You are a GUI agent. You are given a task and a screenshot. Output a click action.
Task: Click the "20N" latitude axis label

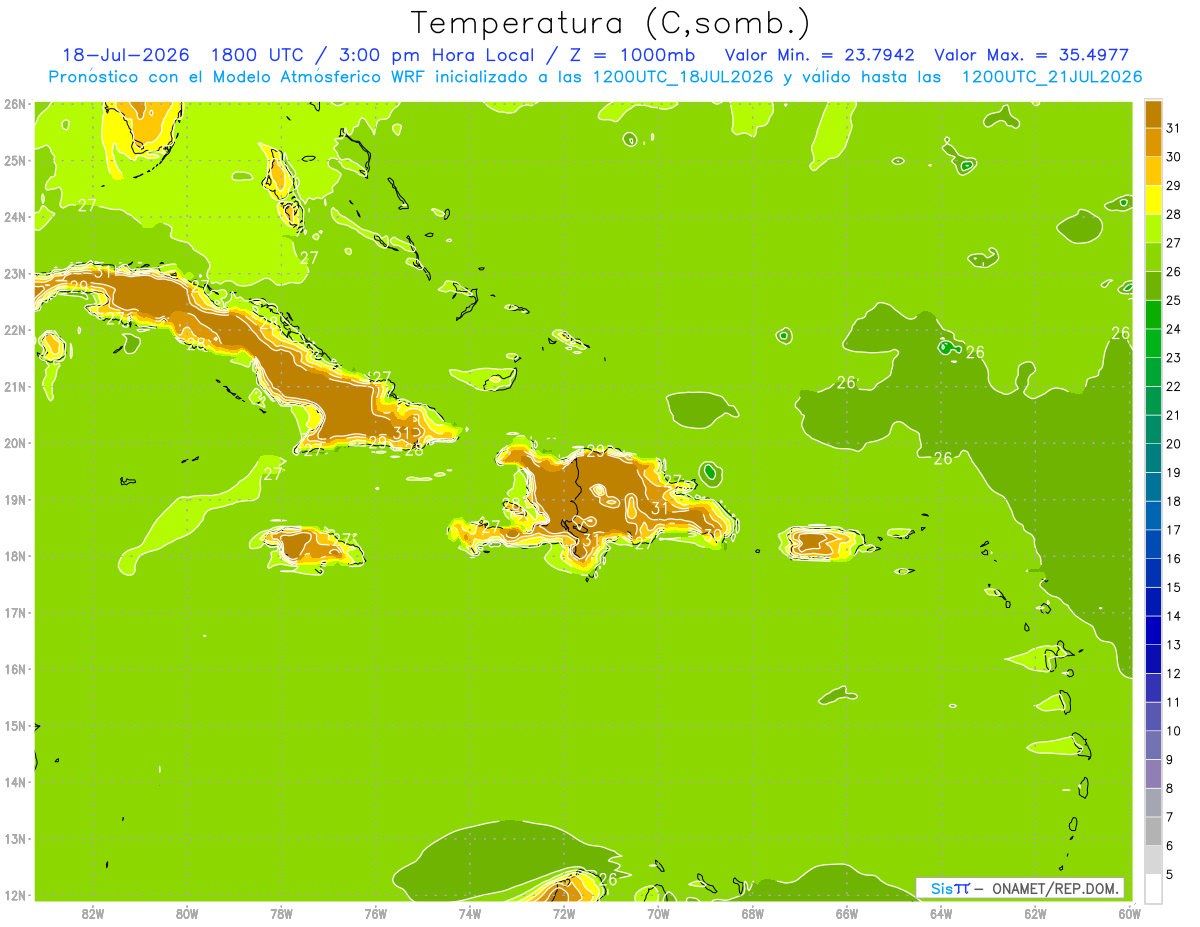click(x=15, y=443)
